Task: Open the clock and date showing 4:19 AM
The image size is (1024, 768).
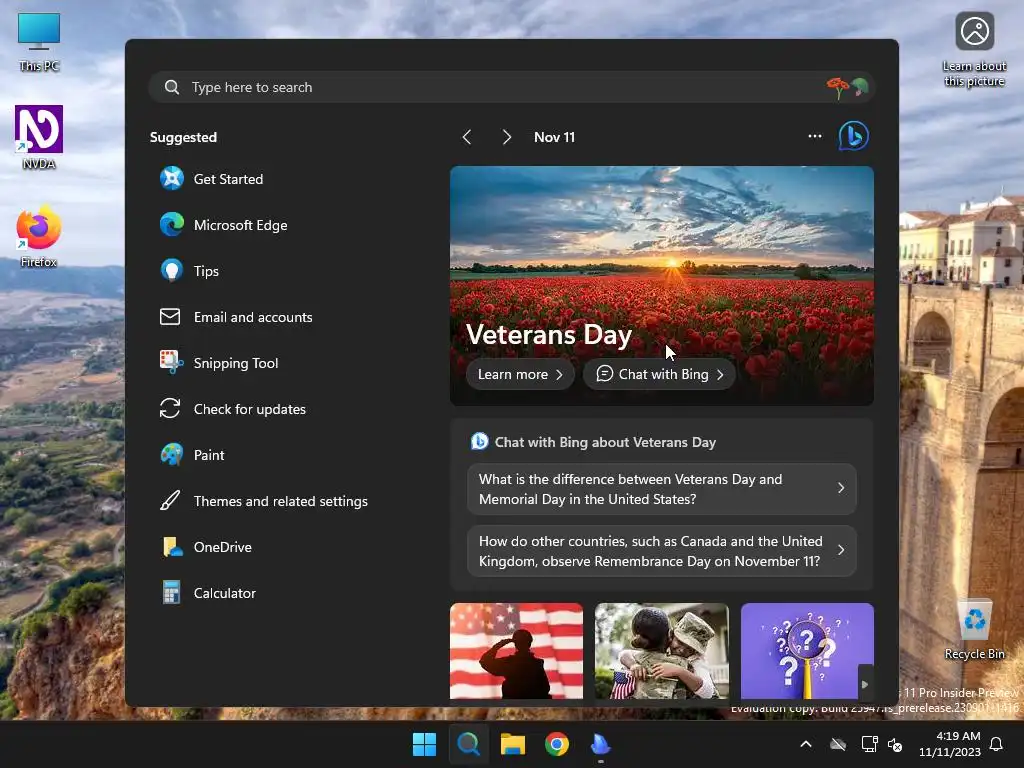Action: pyautogui.click(x=950, y=744)
